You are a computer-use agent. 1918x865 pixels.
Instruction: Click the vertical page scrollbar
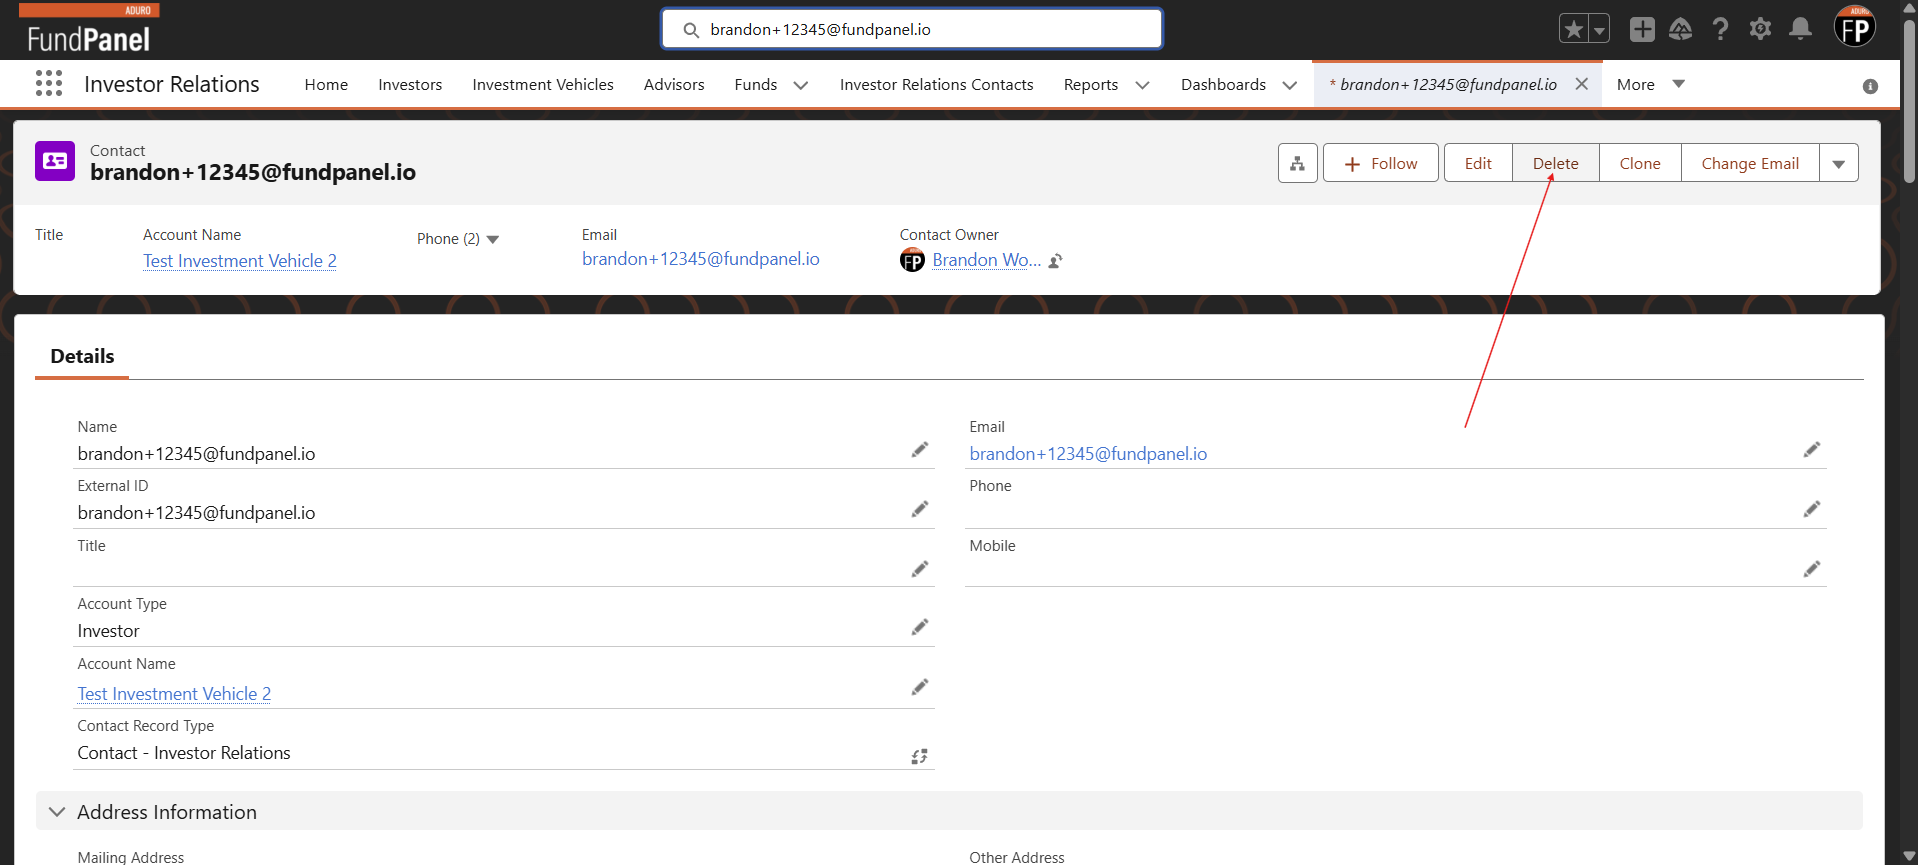pos(1909,100)
